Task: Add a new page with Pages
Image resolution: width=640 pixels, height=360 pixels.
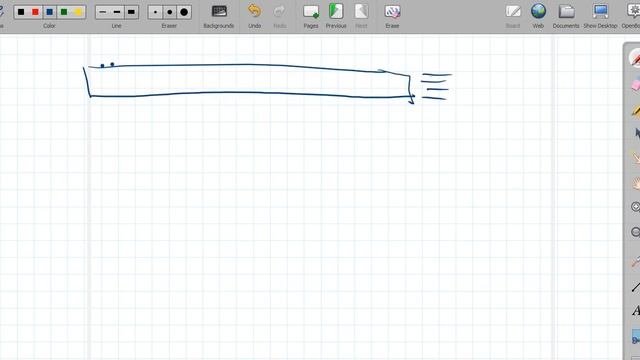Action: point(311,16)
